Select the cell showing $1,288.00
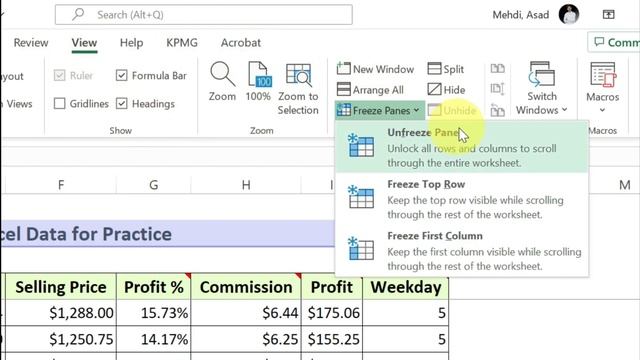The width and height of the screenshot is (640, 360). pos(61,313)
